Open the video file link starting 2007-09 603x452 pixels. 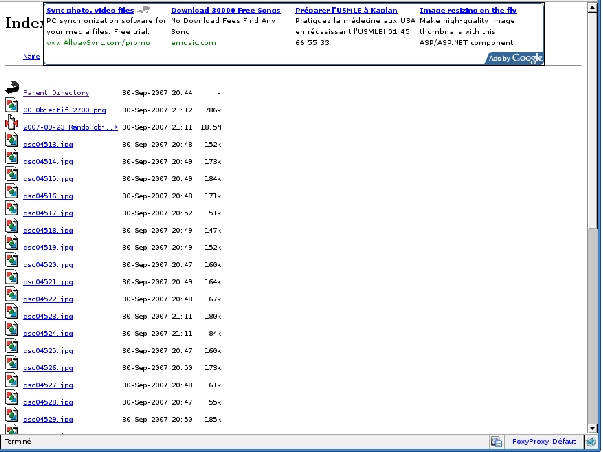70,127
